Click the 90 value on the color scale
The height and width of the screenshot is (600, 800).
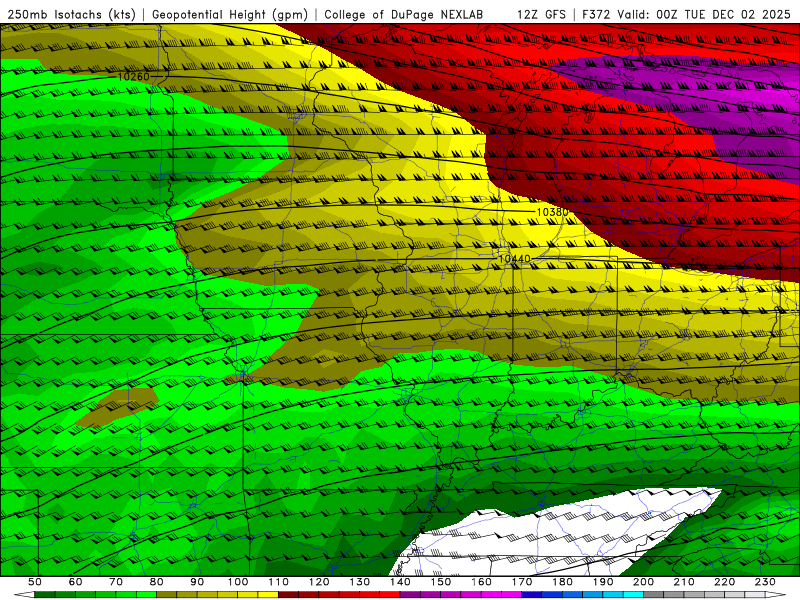tap(197, 582)
